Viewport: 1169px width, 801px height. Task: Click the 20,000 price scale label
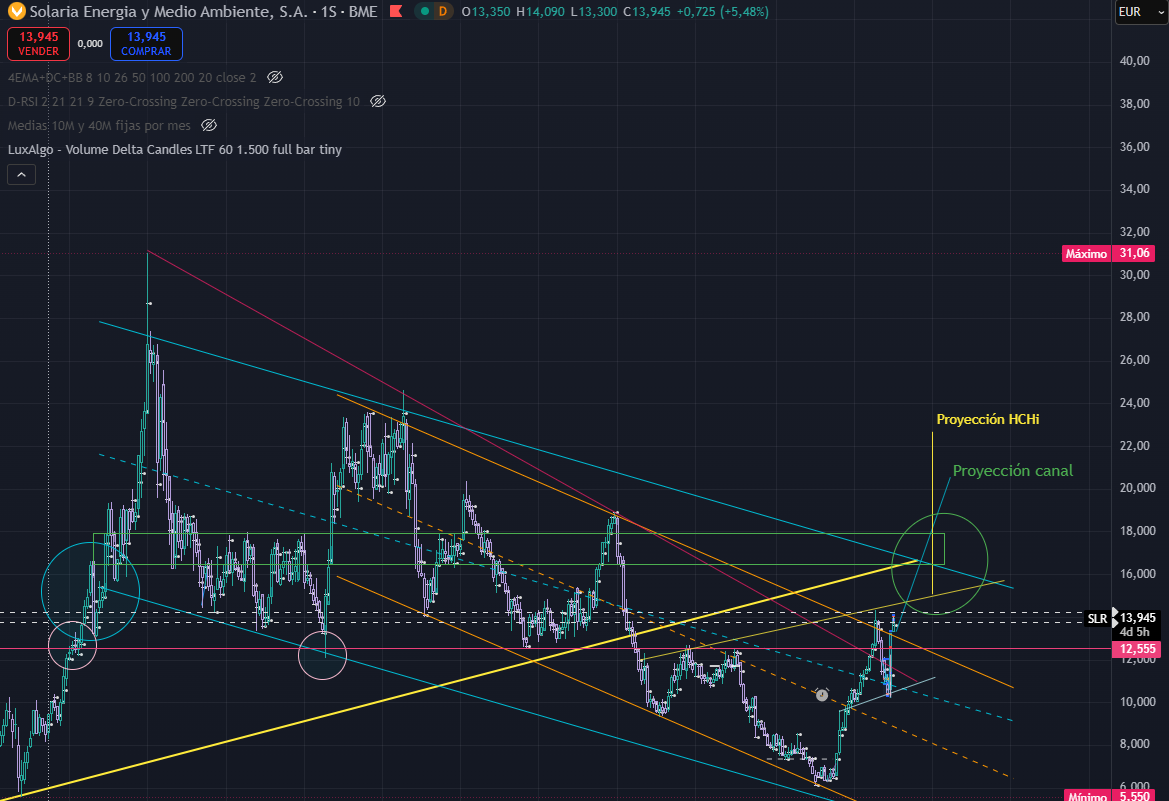pos(1137,488)
